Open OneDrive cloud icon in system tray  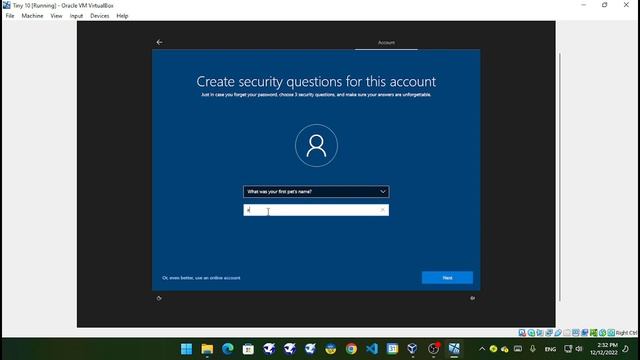(505, 349)
